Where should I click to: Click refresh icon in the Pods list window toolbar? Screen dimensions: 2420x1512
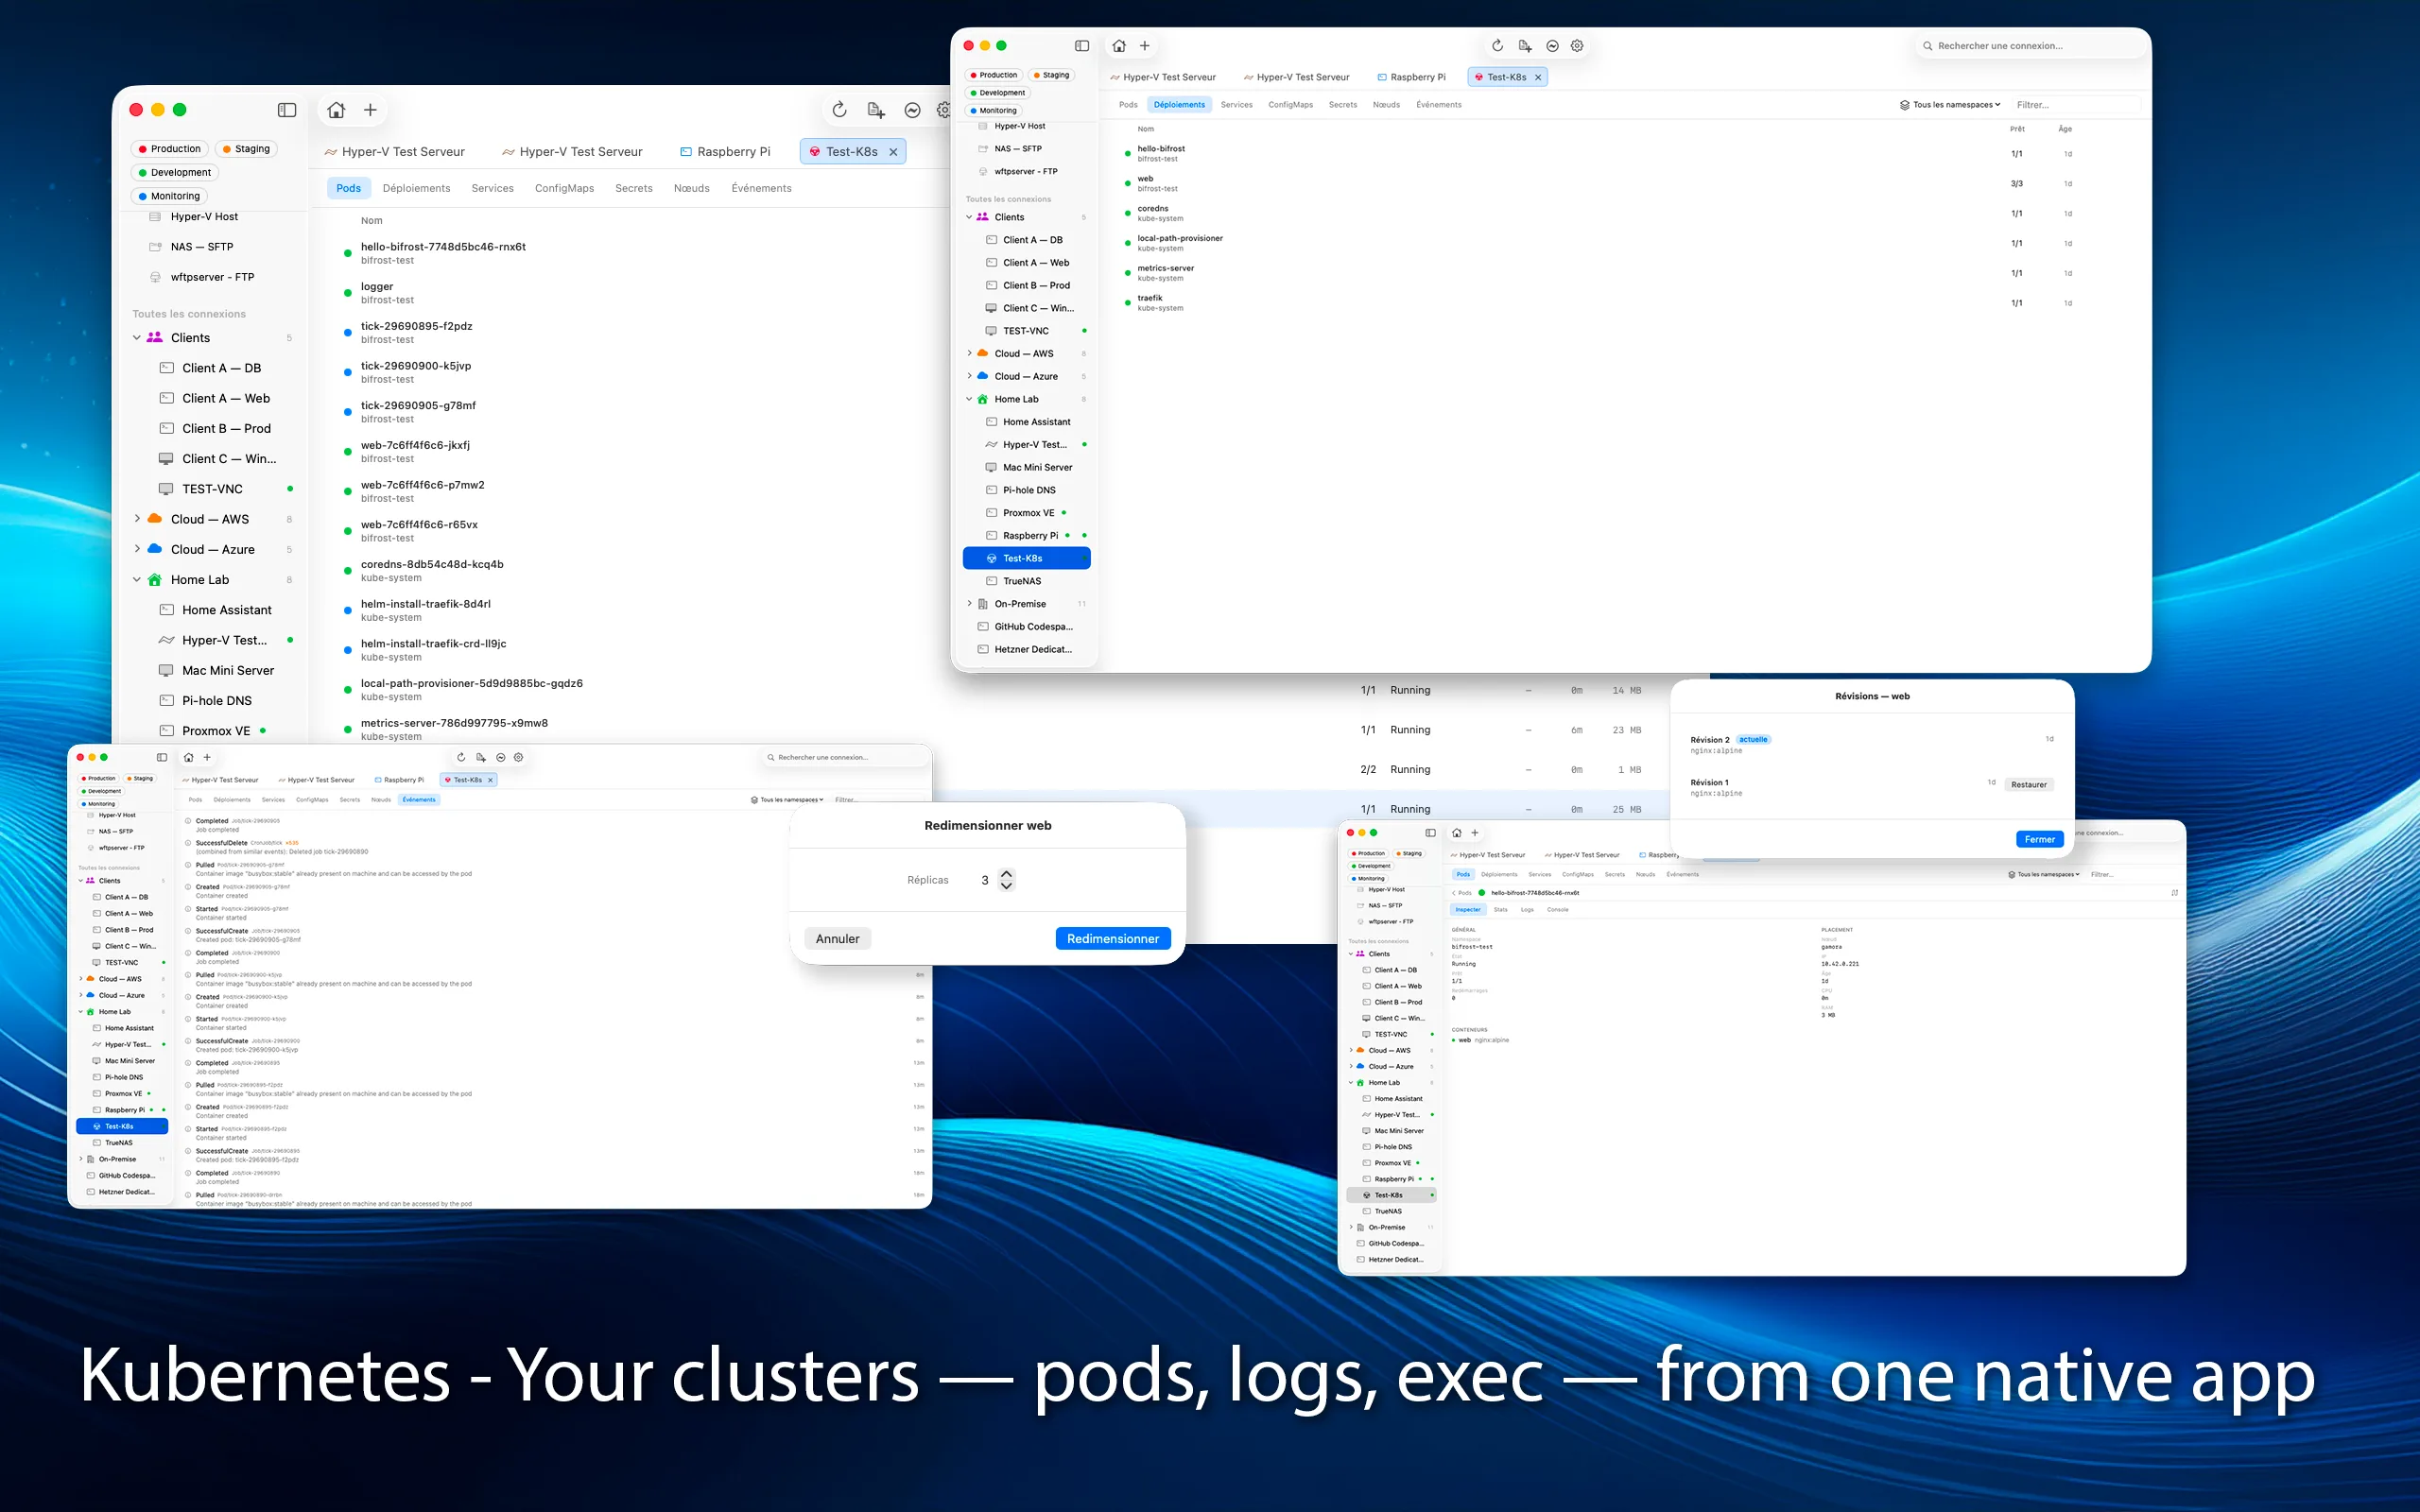coord(839,110)
